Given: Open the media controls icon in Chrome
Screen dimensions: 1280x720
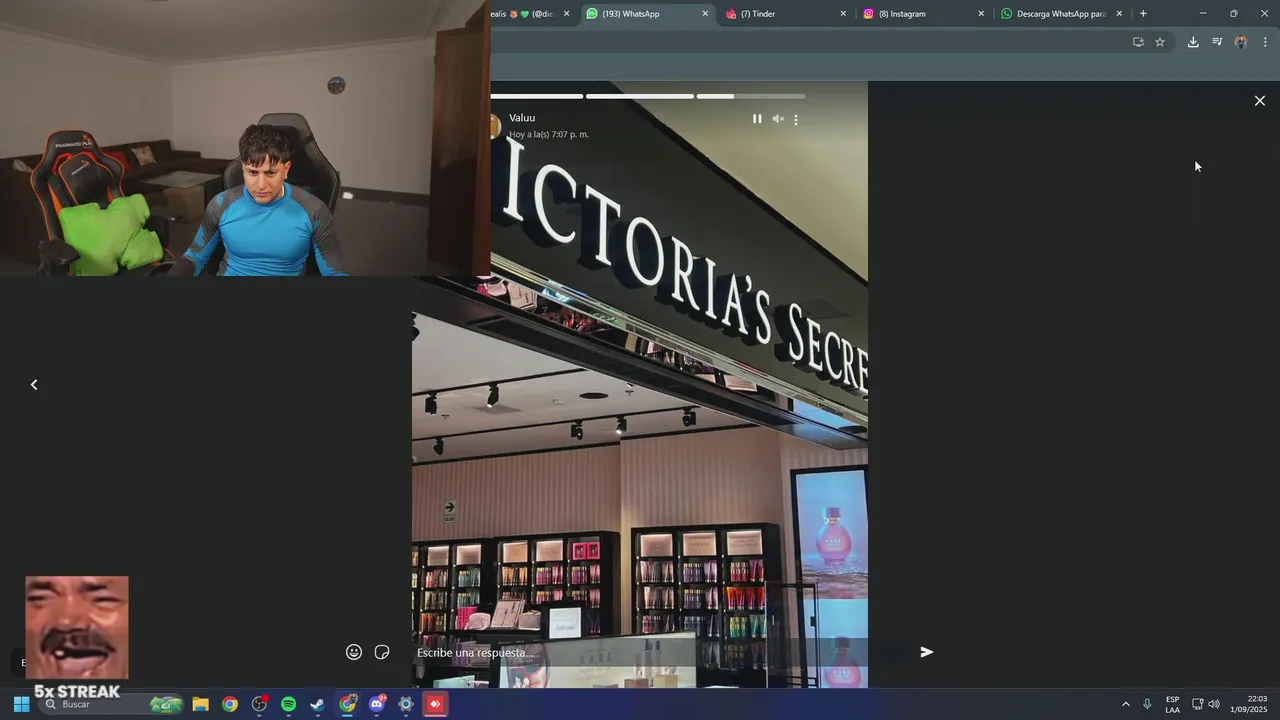Looking at the screenshot, I should [x=1217, y=42].
